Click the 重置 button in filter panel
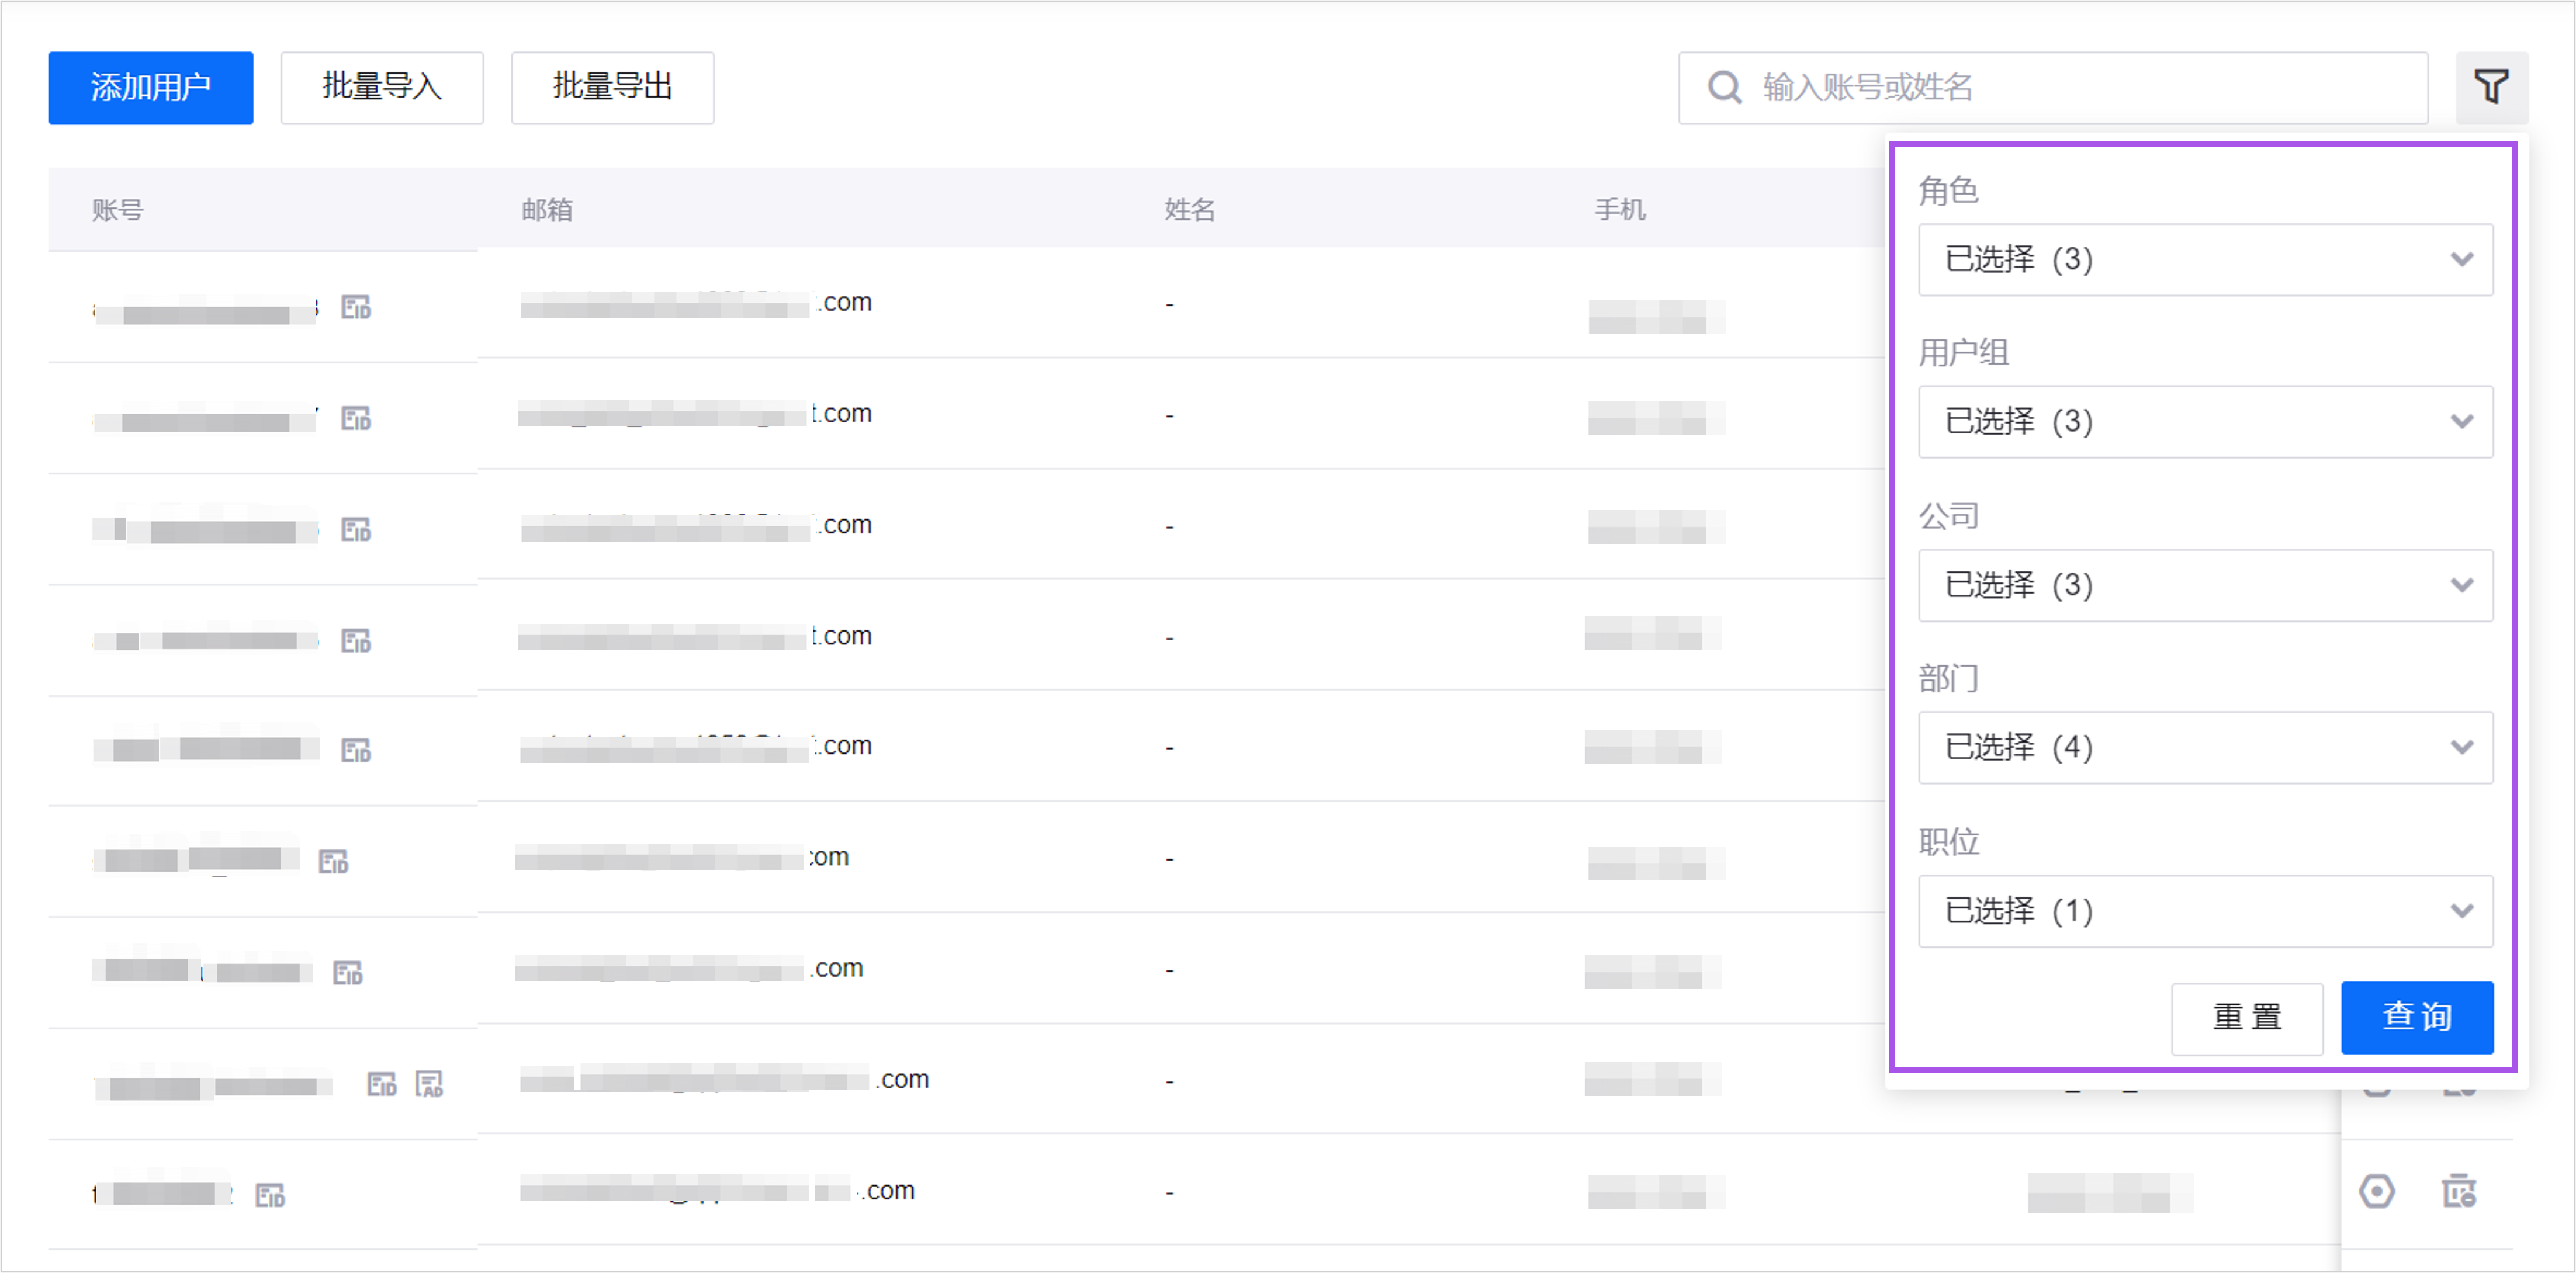2576x1273 pixels. (2246, 1017)
